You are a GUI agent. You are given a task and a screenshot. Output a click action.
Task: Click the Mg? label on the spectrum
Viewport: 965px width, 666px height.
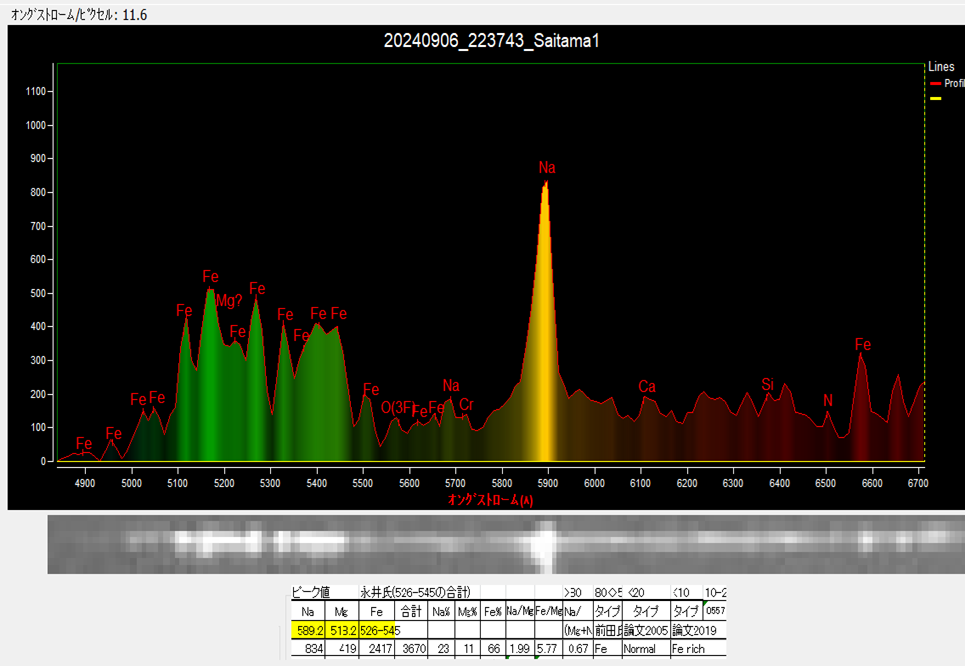229,301
